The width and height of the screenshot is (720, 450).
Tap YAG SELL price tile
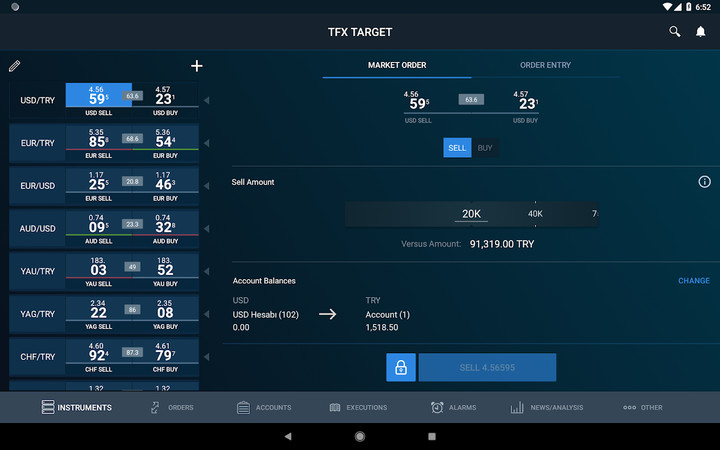click(x=98, y=314)
